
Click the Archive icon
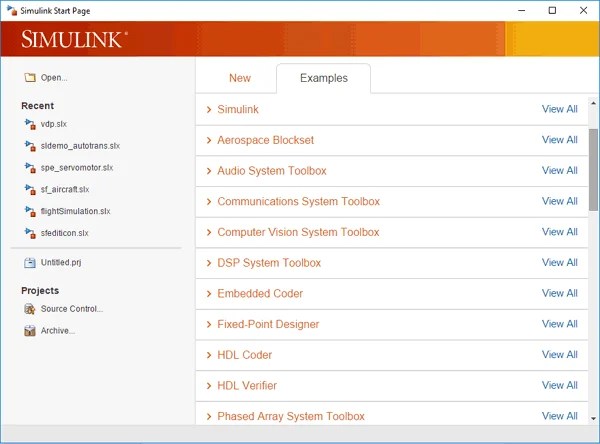30,331
